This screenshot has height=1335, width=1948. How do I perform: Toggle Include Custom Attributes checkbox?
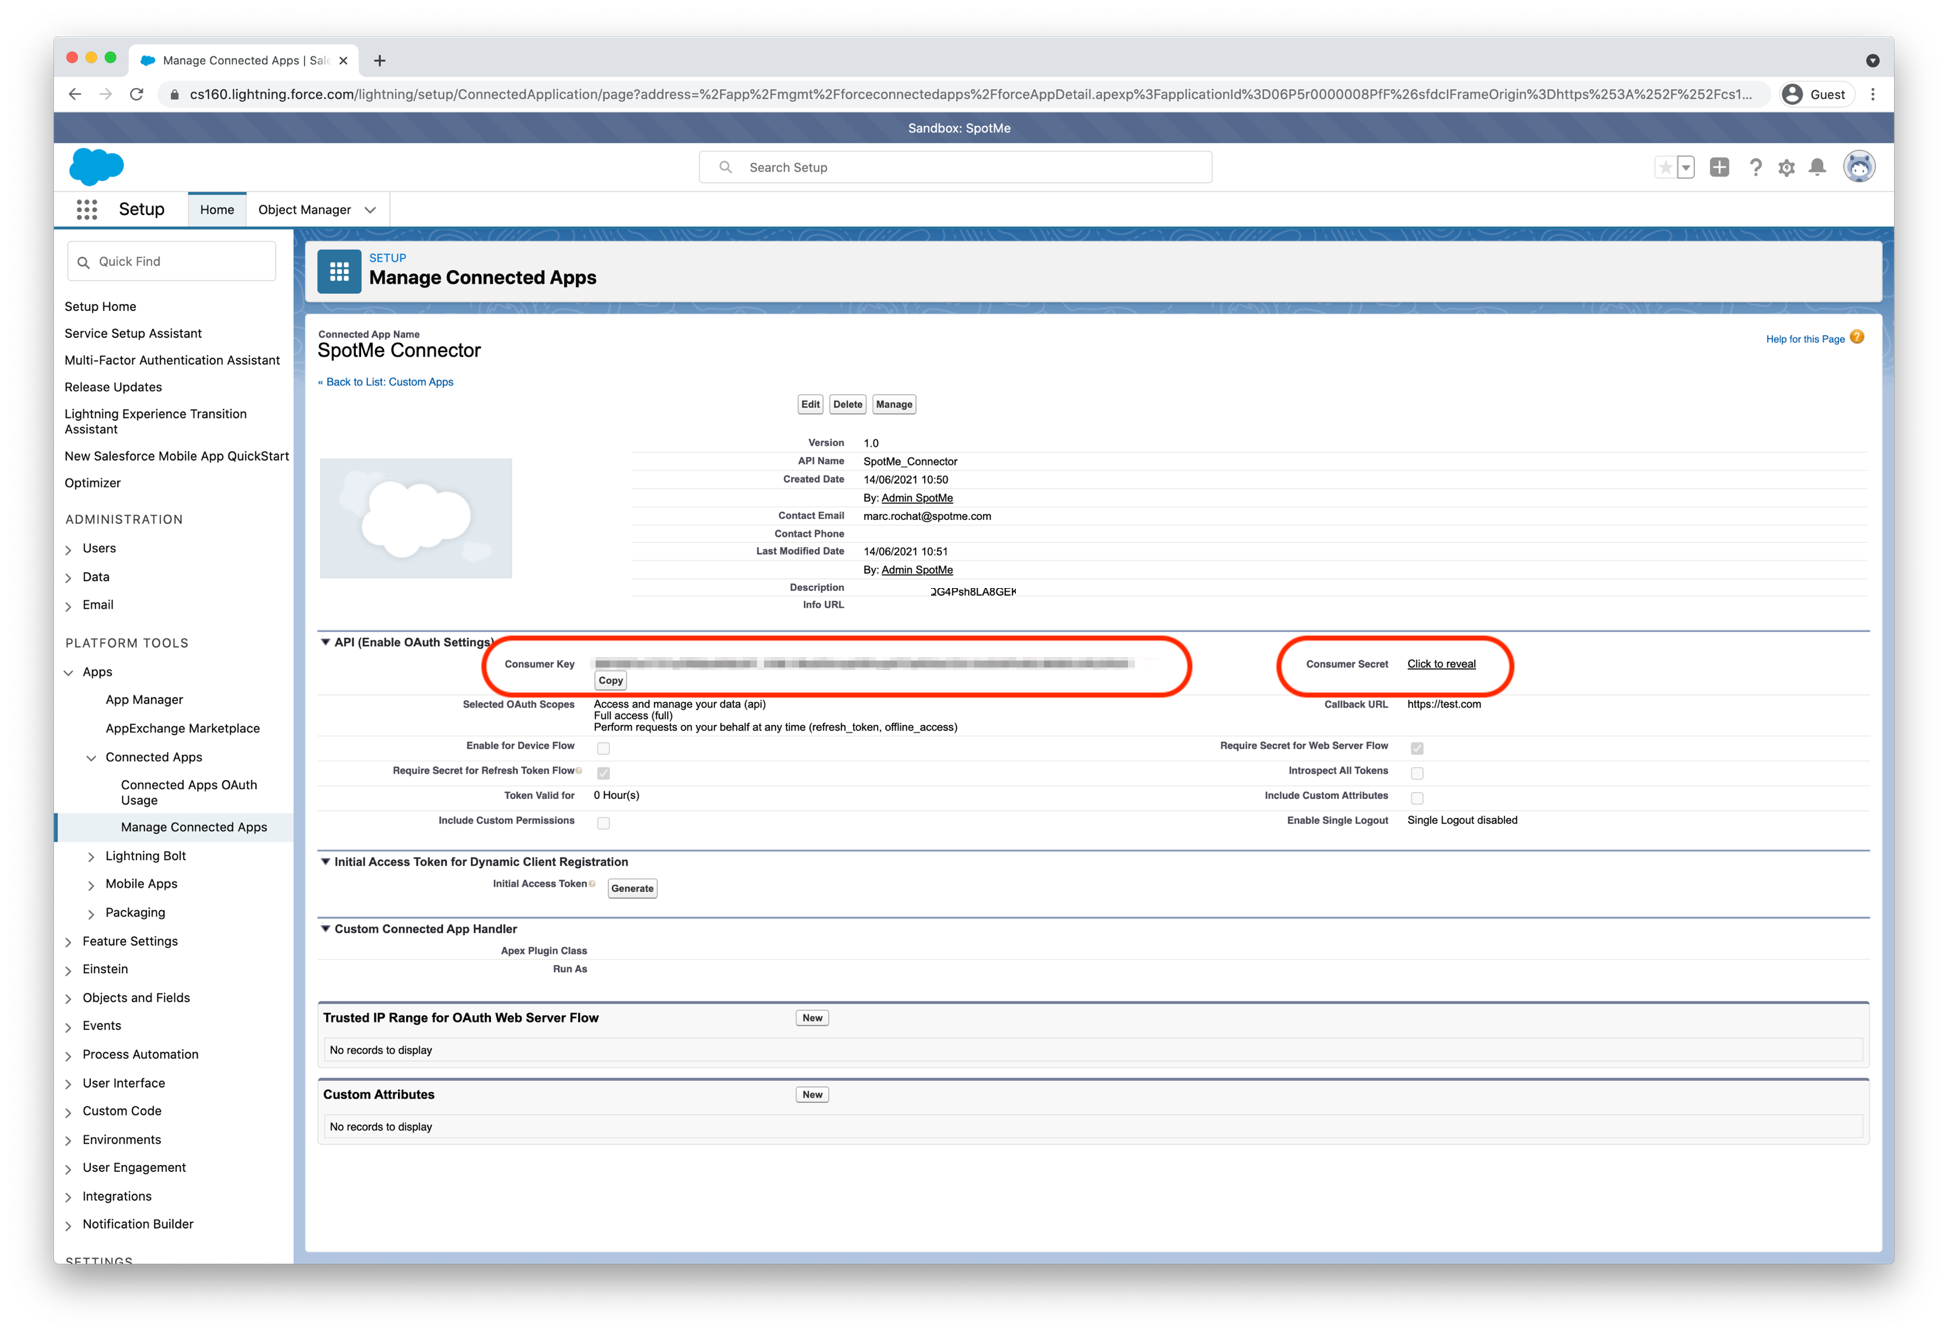coord(1417,798)
